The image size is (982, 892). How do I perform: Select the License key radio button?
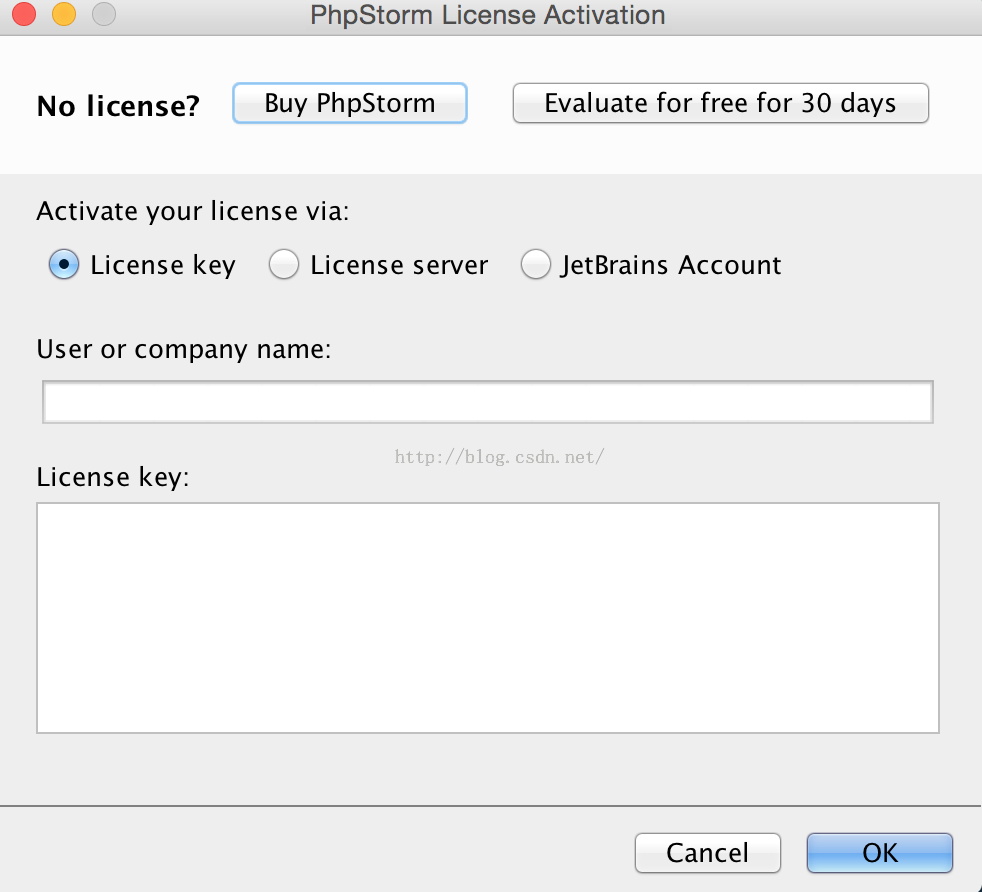[x=64, y=265]
